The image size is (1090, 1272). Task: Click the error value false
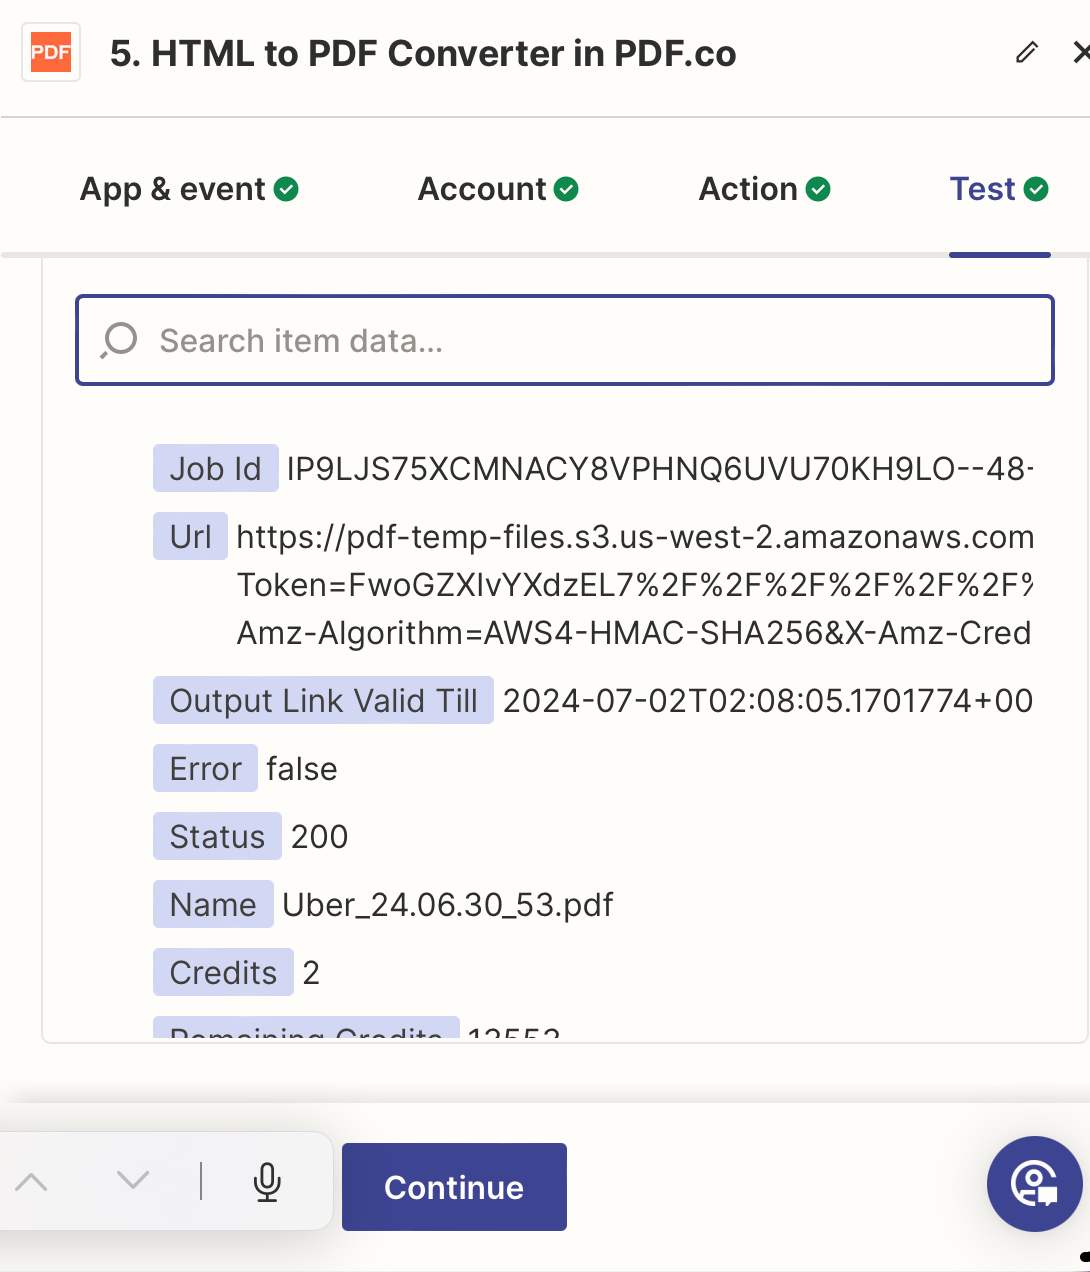click(302, 768)
